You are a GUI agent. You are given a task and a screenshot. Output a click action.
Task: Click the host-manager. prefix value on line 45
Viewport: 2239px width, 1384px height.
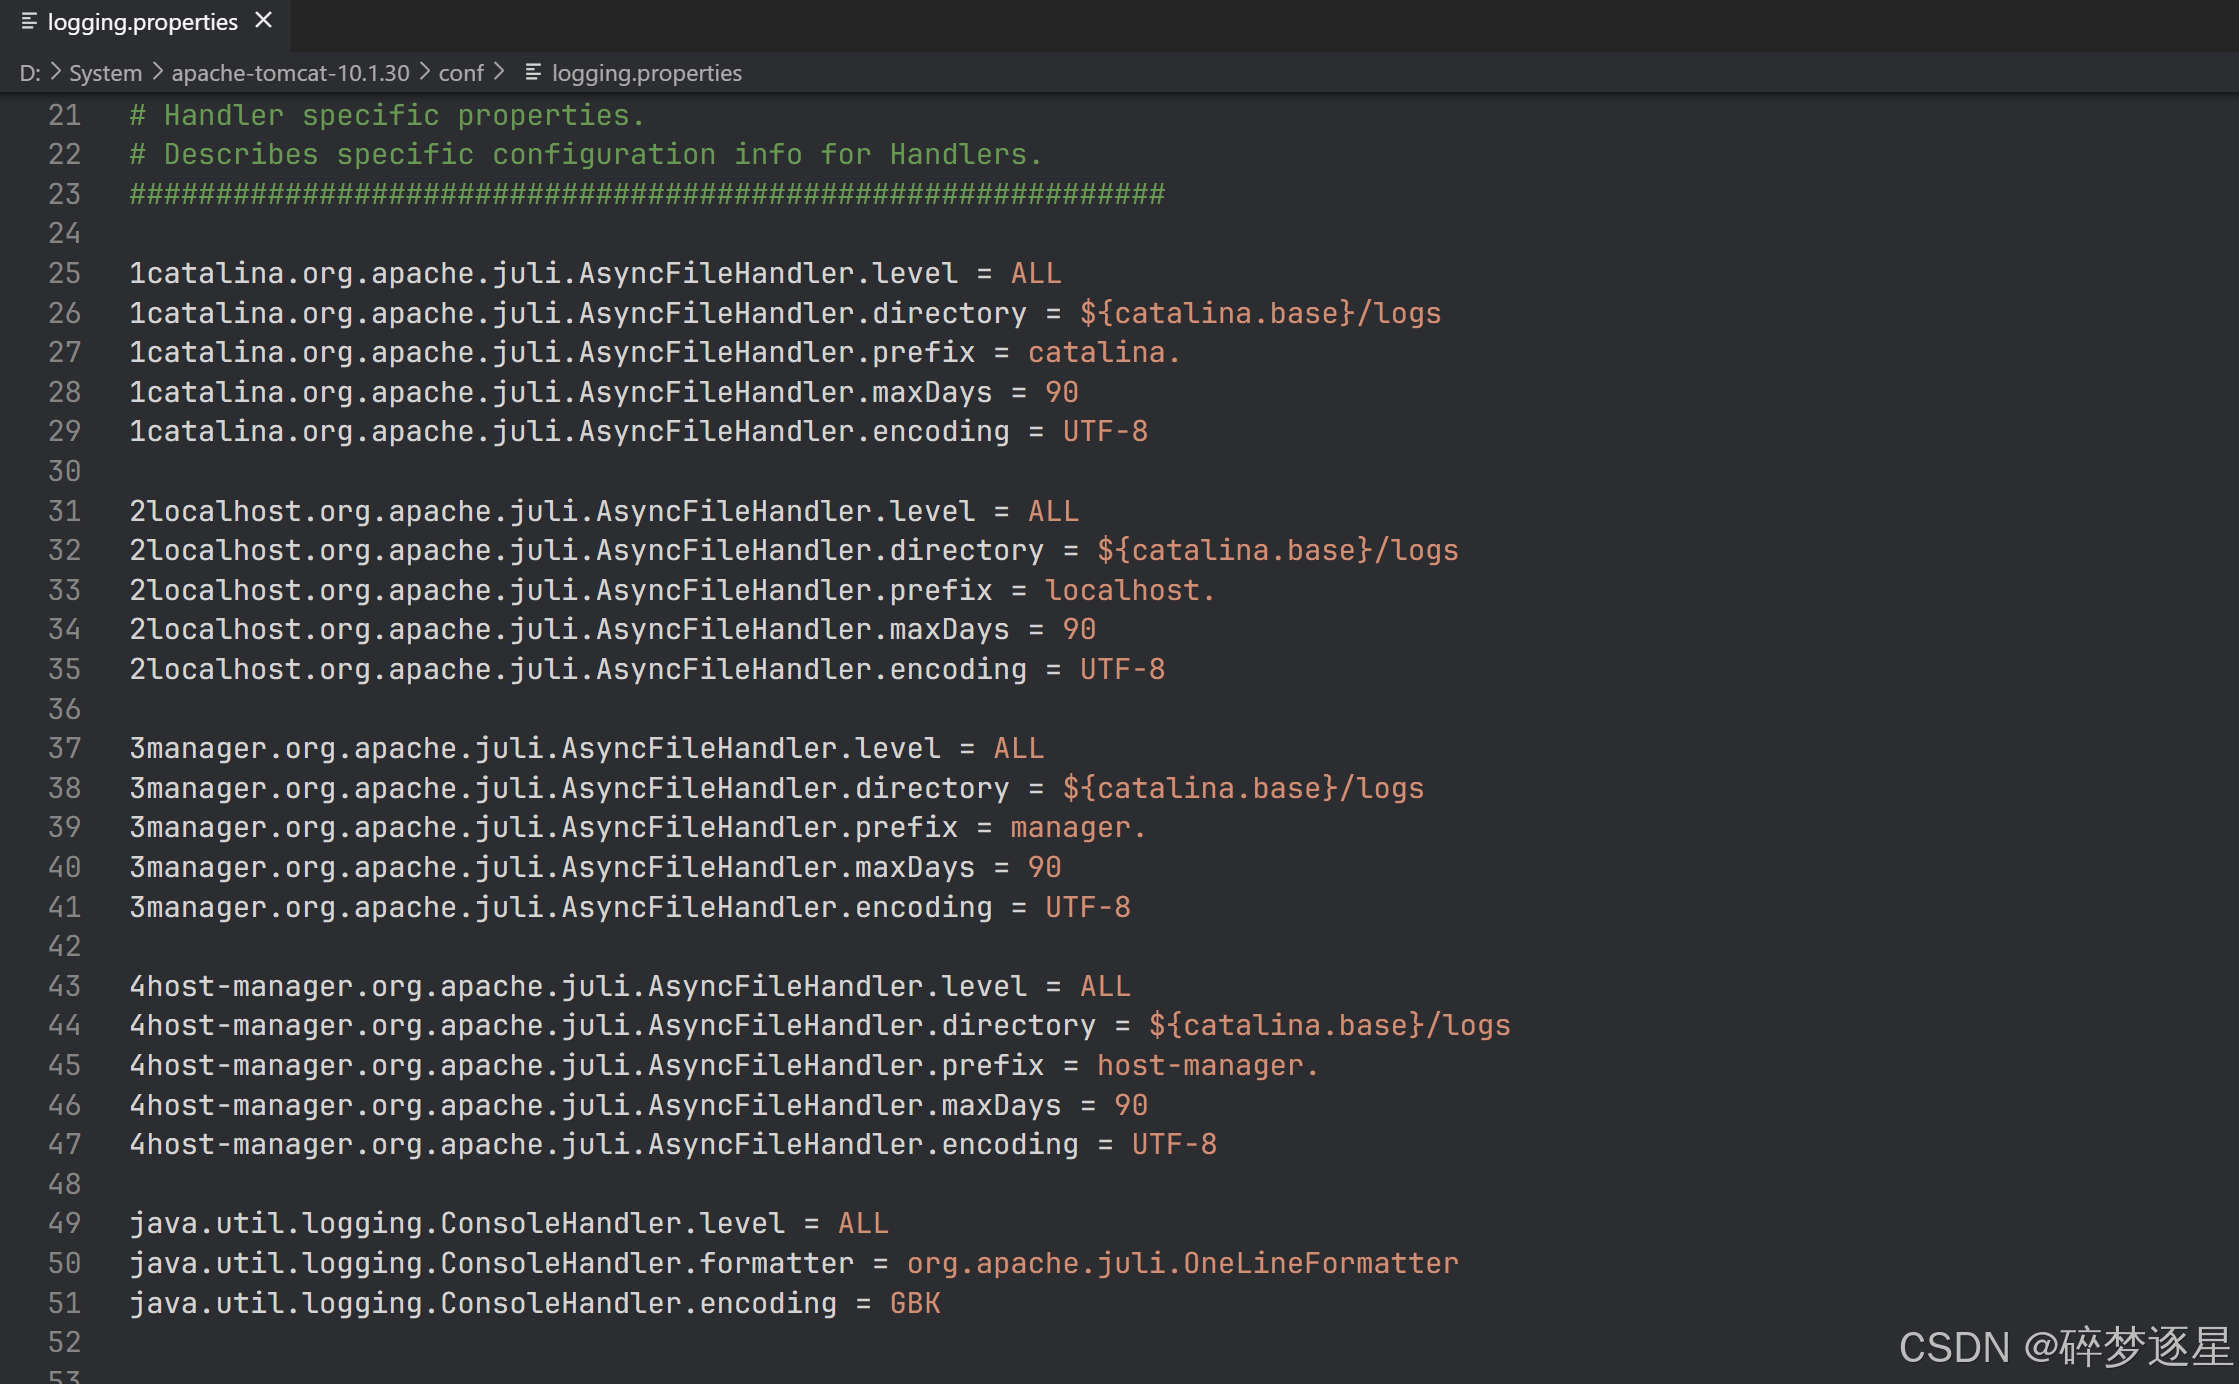1207,1065
